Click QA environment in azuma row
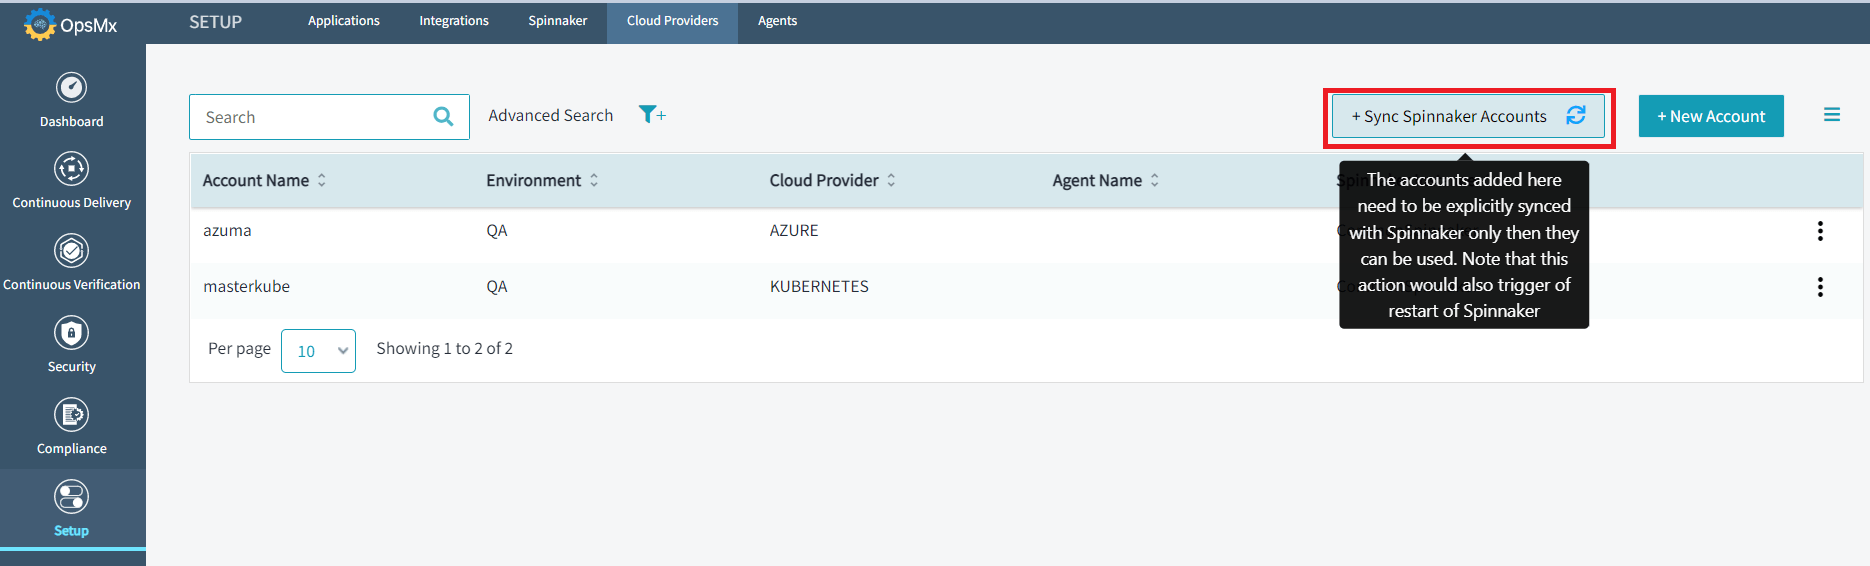 tap(497, 230)
